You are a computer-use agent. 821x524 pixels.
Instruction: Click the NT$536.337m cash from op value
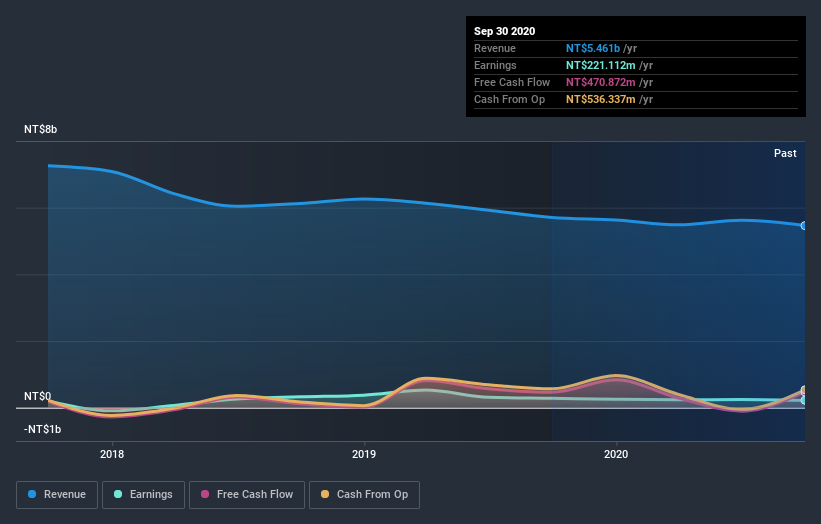click(601, 99)
